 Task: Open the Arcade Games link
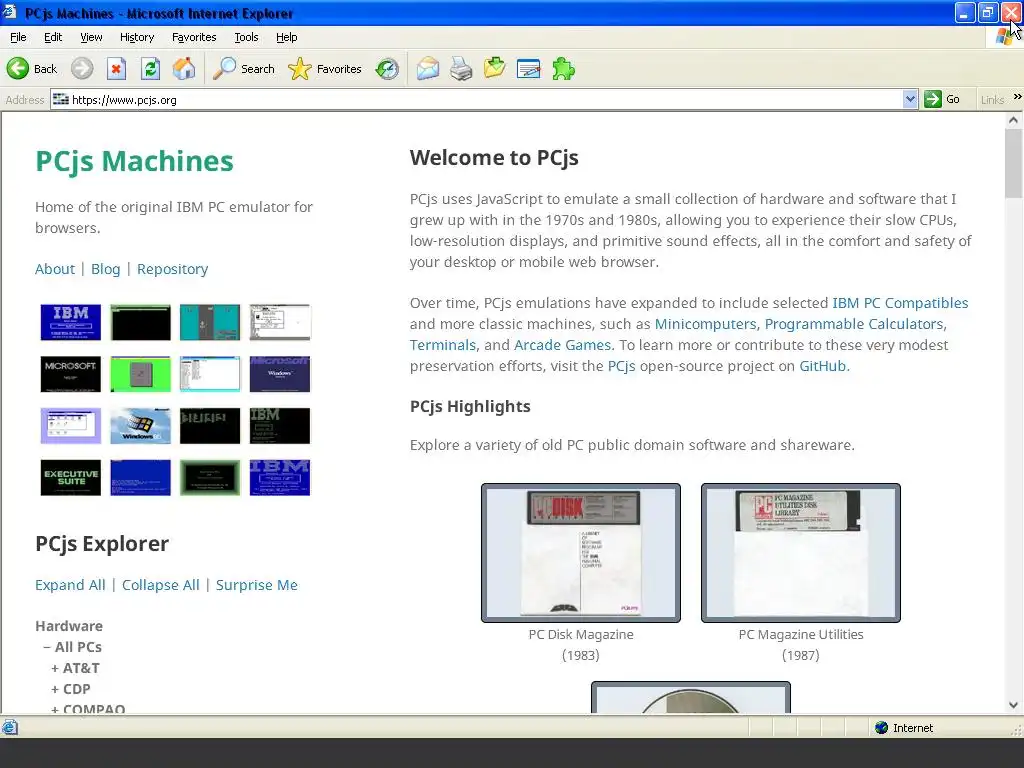562,345
